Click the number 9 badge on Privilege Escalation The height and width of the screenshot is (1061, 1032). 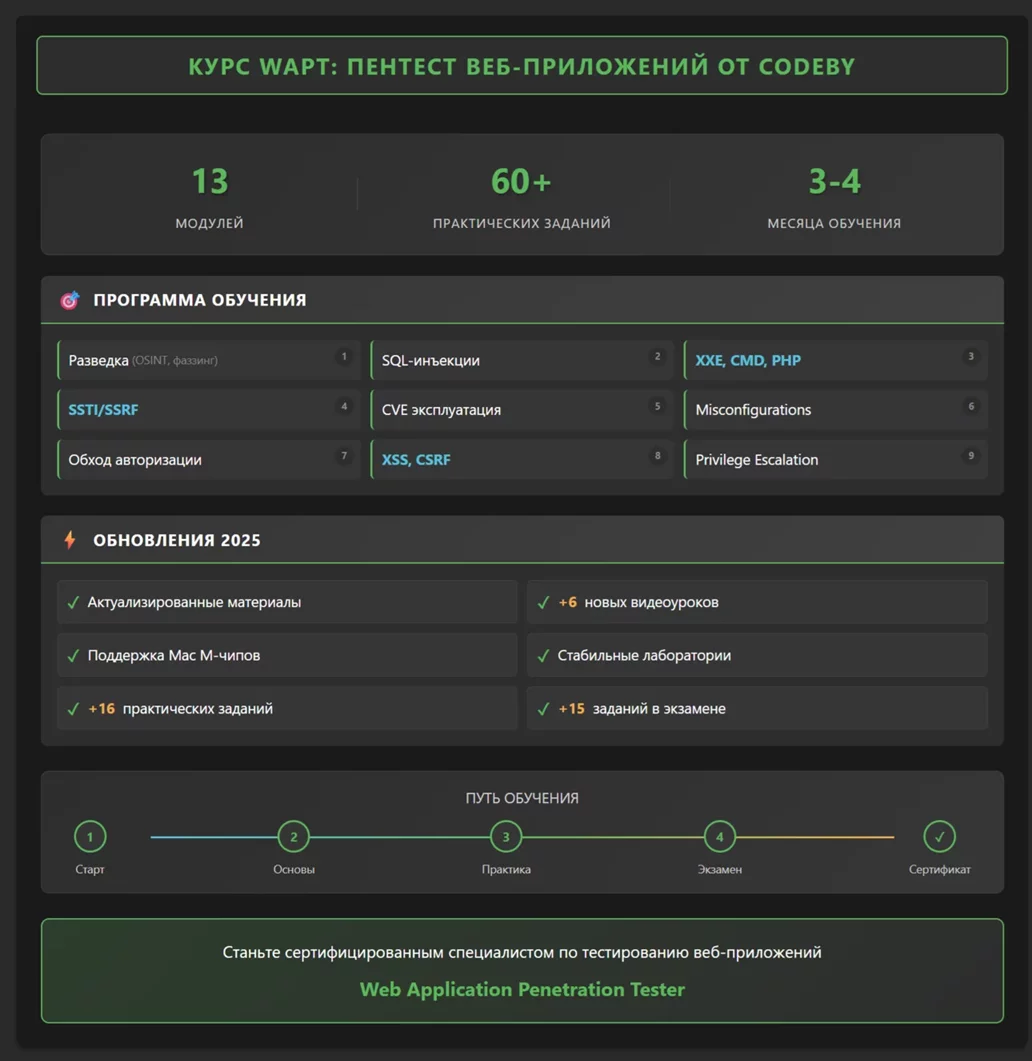click(x=970, y=456)
